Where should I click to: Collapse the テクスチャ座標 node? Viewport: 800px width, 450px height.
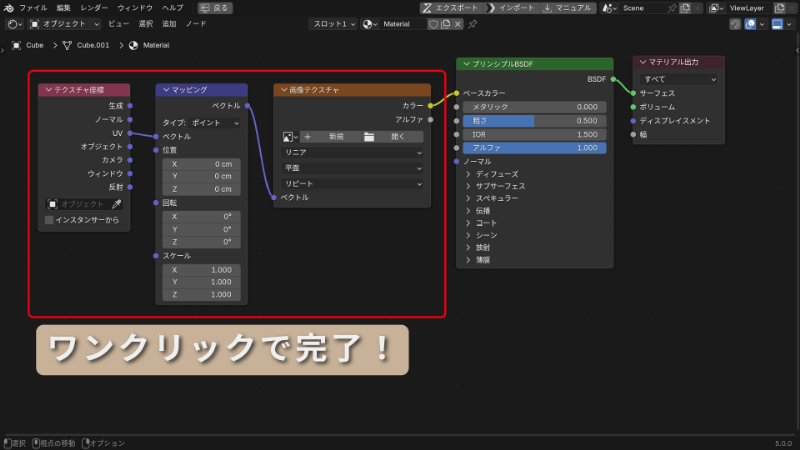[48, 90]
